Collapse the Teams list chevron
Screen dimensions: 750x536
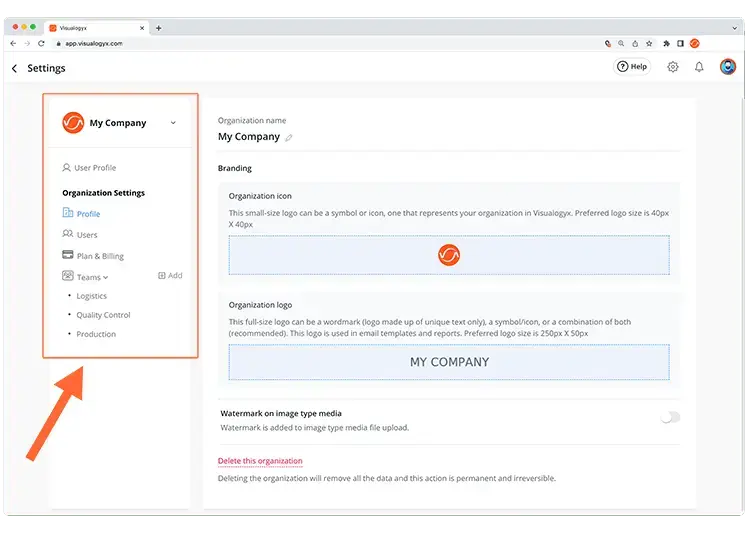point(106,277)
